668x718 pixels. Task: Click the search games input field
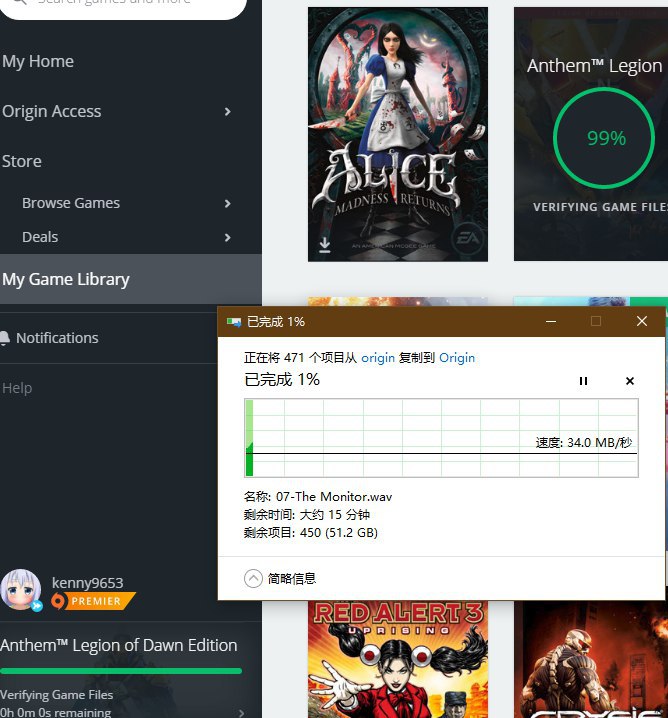point(124,5)
